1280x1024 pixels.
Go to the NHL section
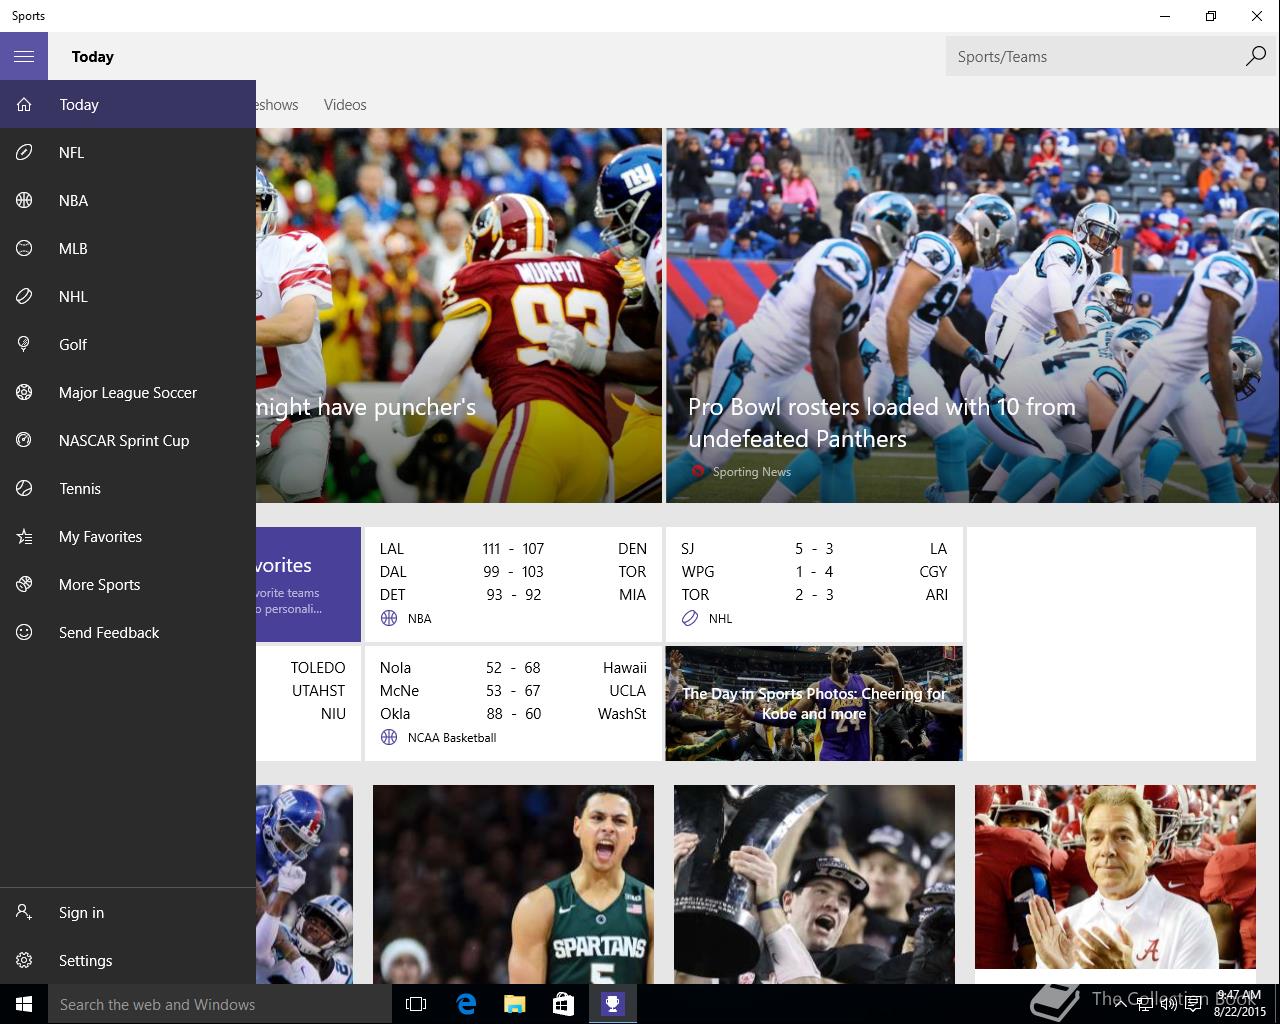coord(128,296)
